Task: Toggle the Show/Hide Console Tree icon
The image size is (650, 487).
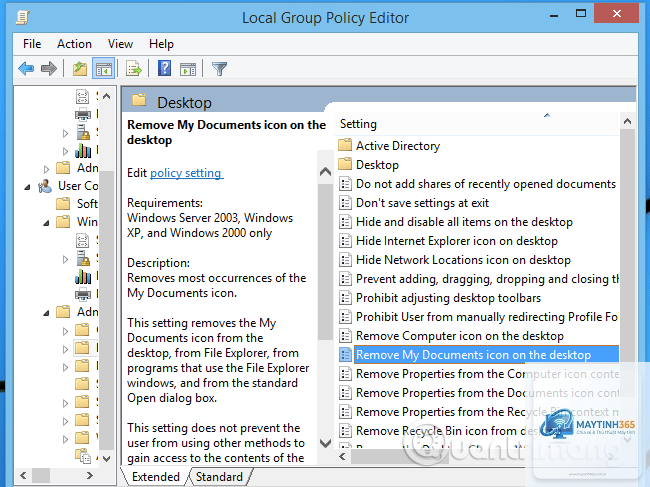Action: tap(104, 68)
